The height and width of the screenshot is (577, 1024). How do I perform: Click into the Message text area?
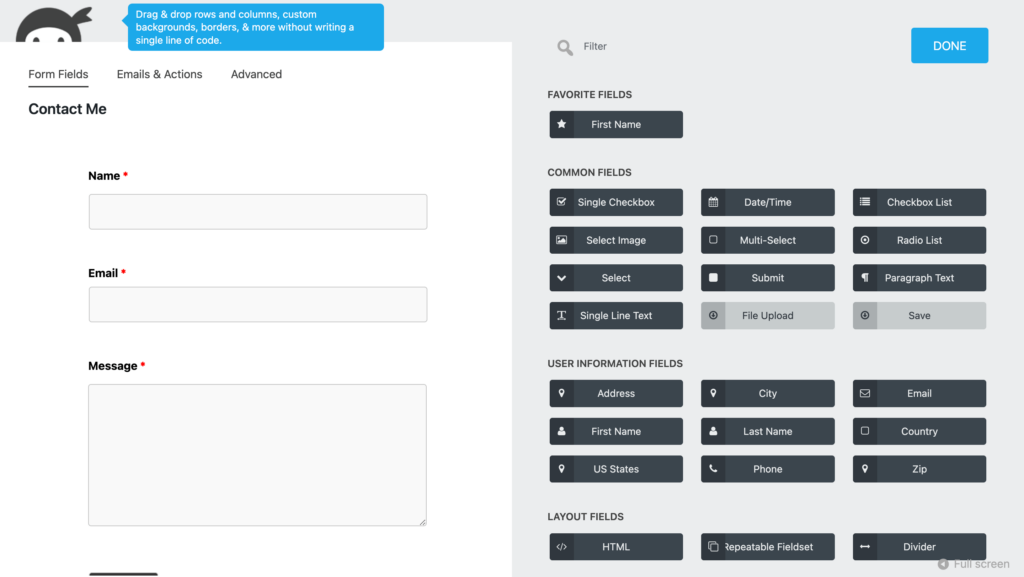click(257, 455)
